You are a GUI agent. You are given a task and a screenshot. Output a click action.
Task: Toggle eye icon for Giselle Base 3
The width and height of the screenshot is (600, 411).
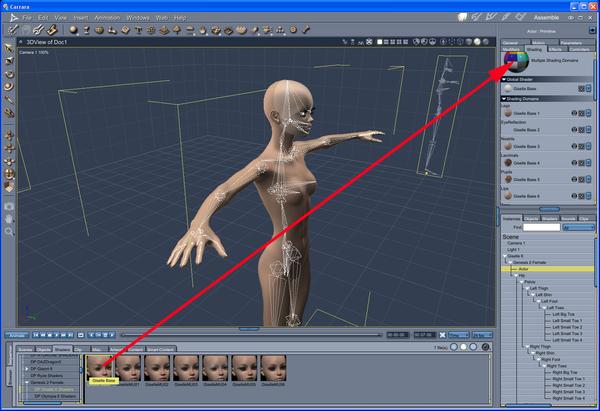pos(574,146)
